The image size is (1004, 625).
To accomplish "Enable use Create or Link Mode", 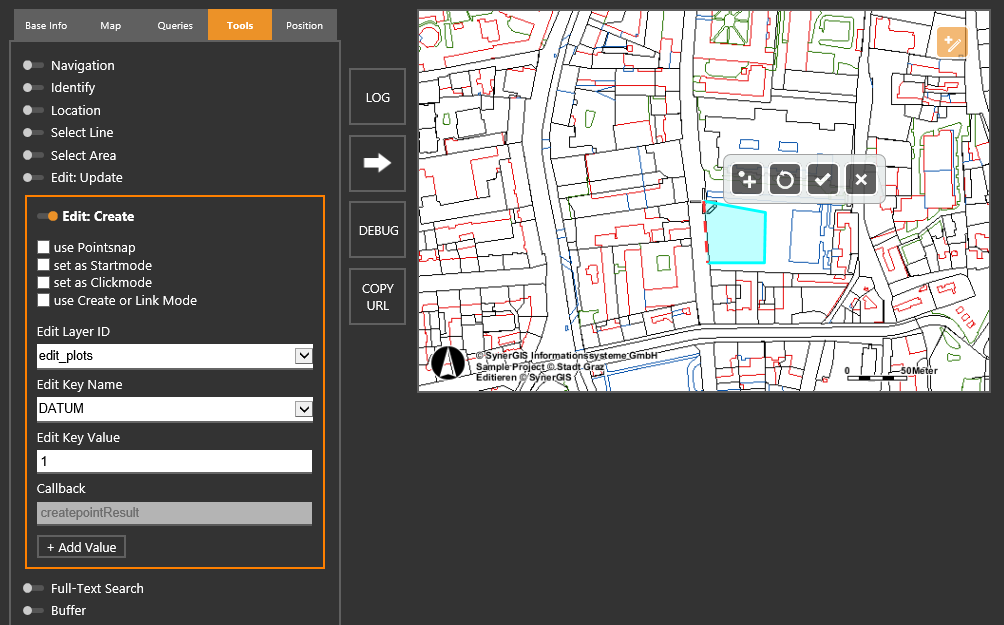I will point(43,300).
